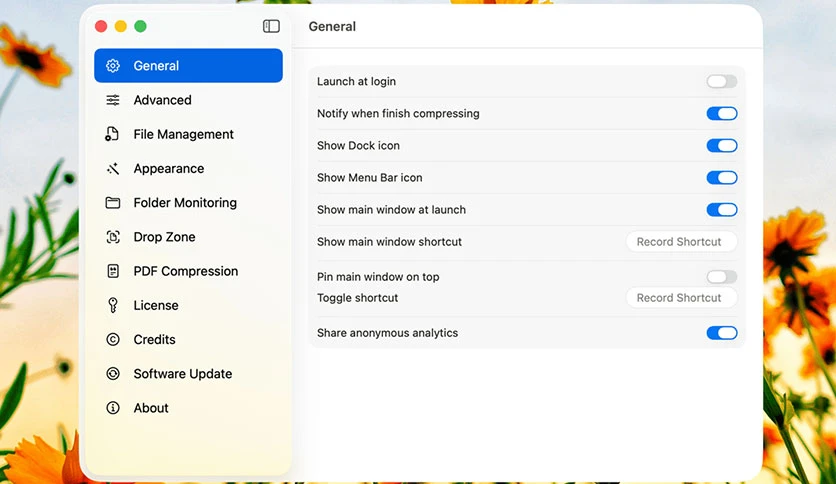Click the Drop Zone viewfinder icon
This screenshot has height=484, width=836.
[x=112, y=237]
